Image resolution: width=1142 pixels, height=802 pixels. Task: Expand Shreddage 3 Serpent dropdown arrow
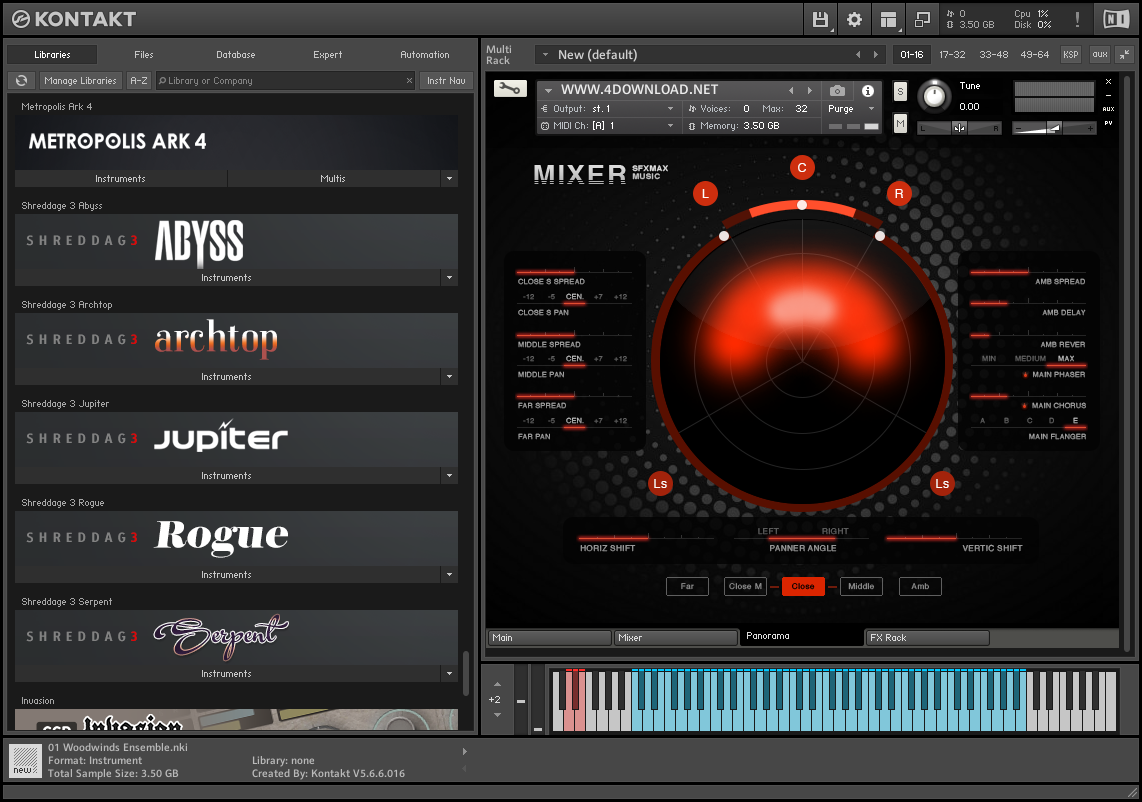click(449, 674)
